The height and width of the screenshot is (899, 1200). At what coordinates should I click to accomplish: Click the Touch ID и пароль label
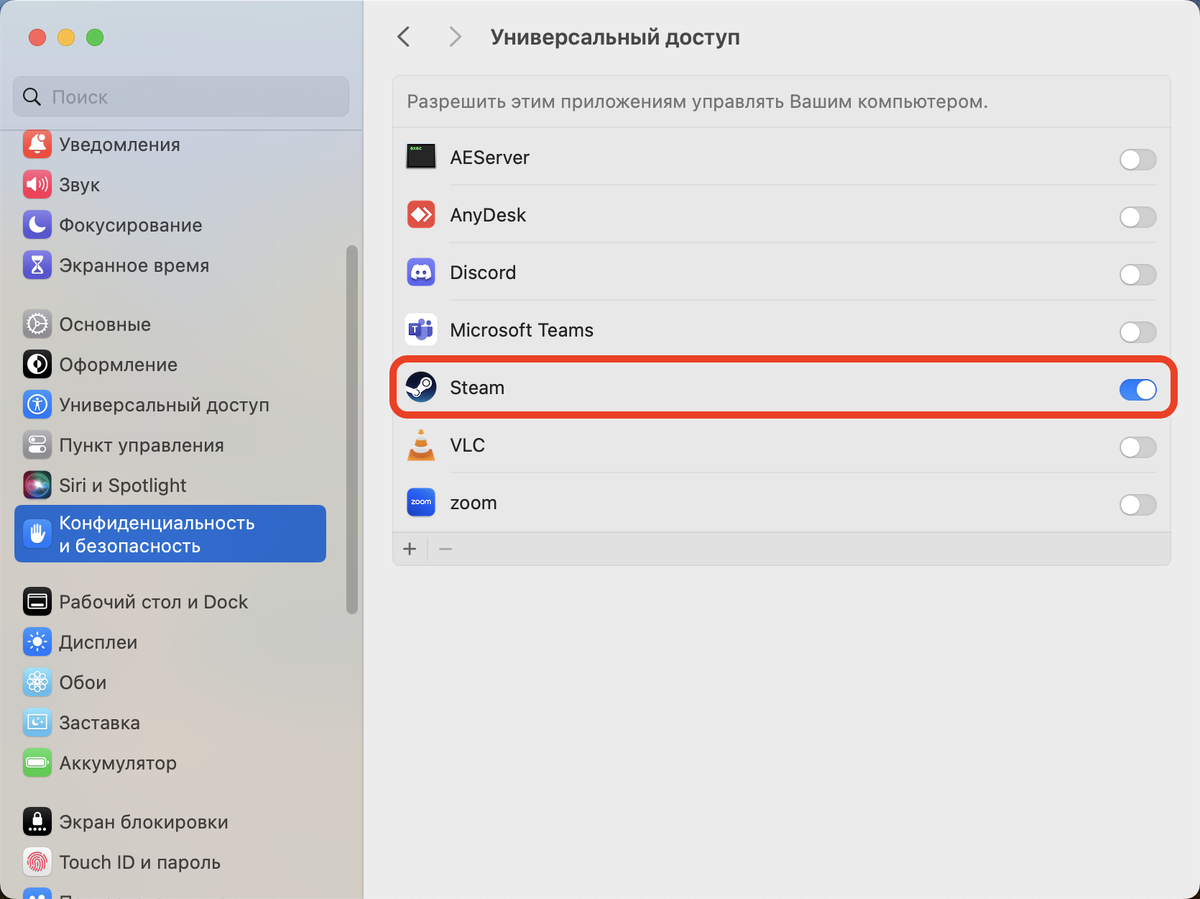pyautogui.click(x=140, y=862)
